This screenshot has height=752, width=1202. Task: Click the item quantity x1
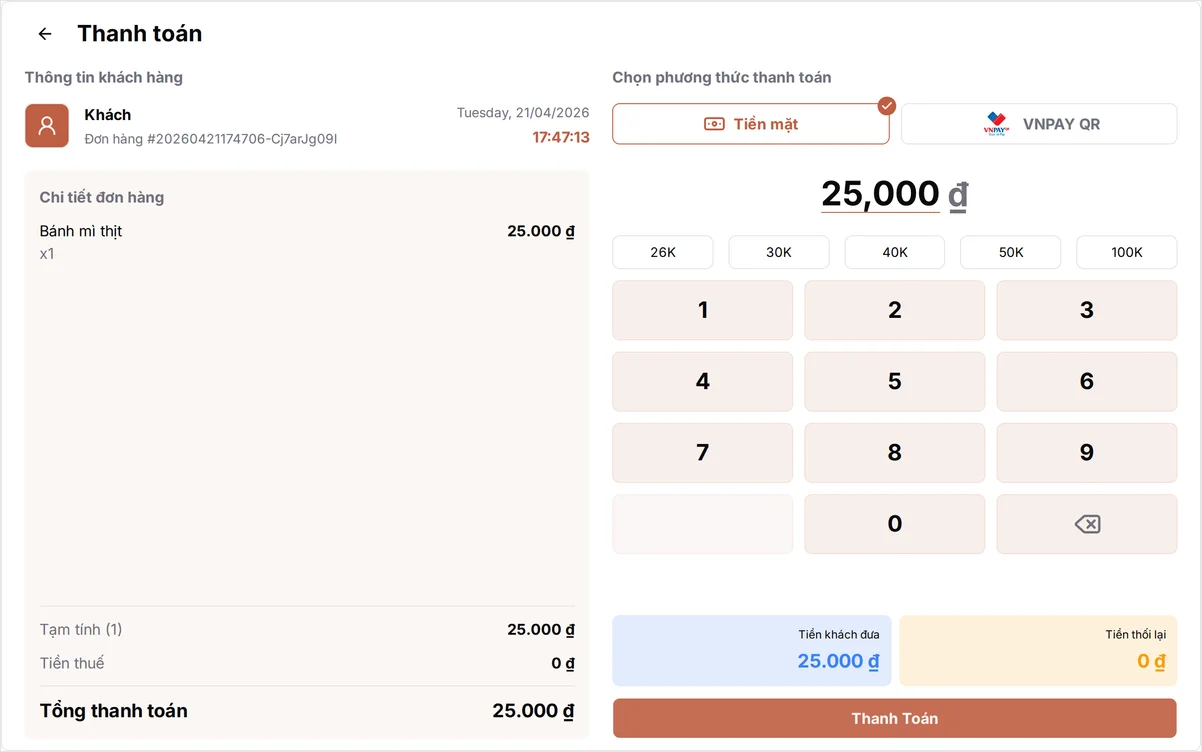tap(47, 254)
